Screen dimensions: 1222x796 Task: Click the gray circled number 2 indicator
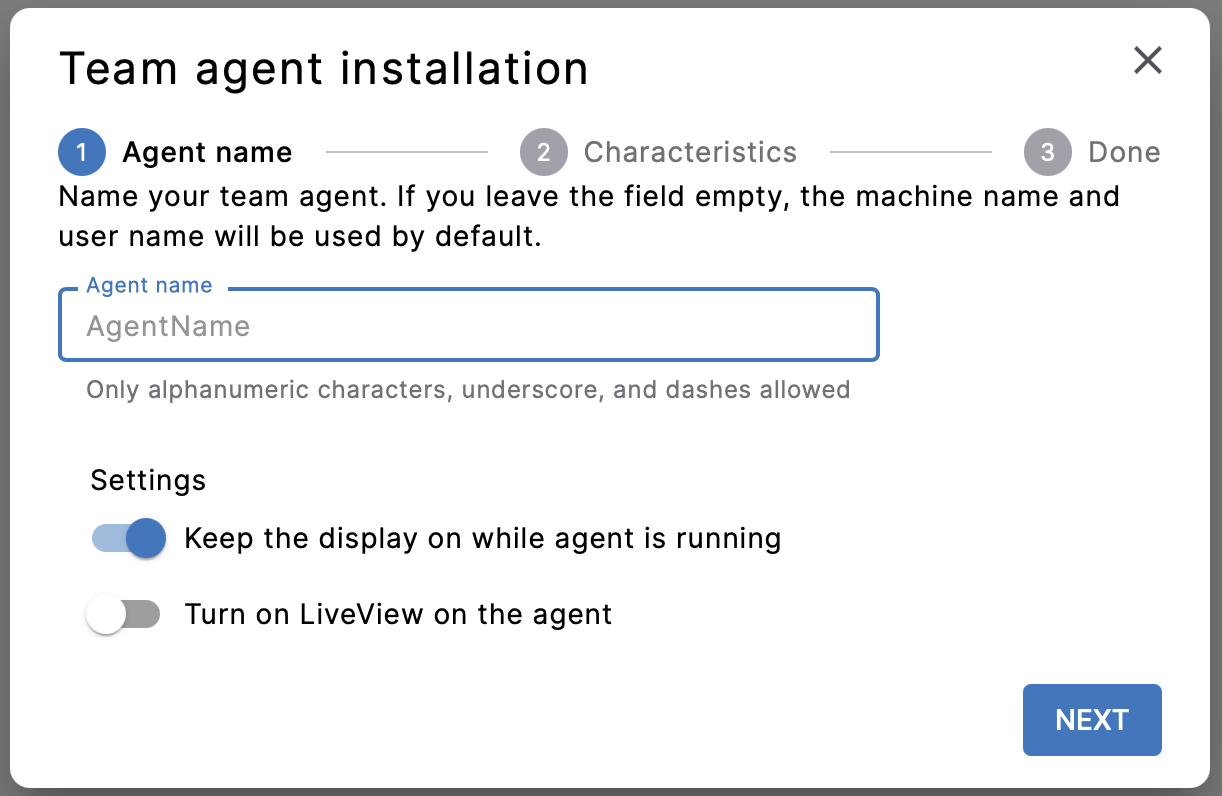(x=544, y=151)
